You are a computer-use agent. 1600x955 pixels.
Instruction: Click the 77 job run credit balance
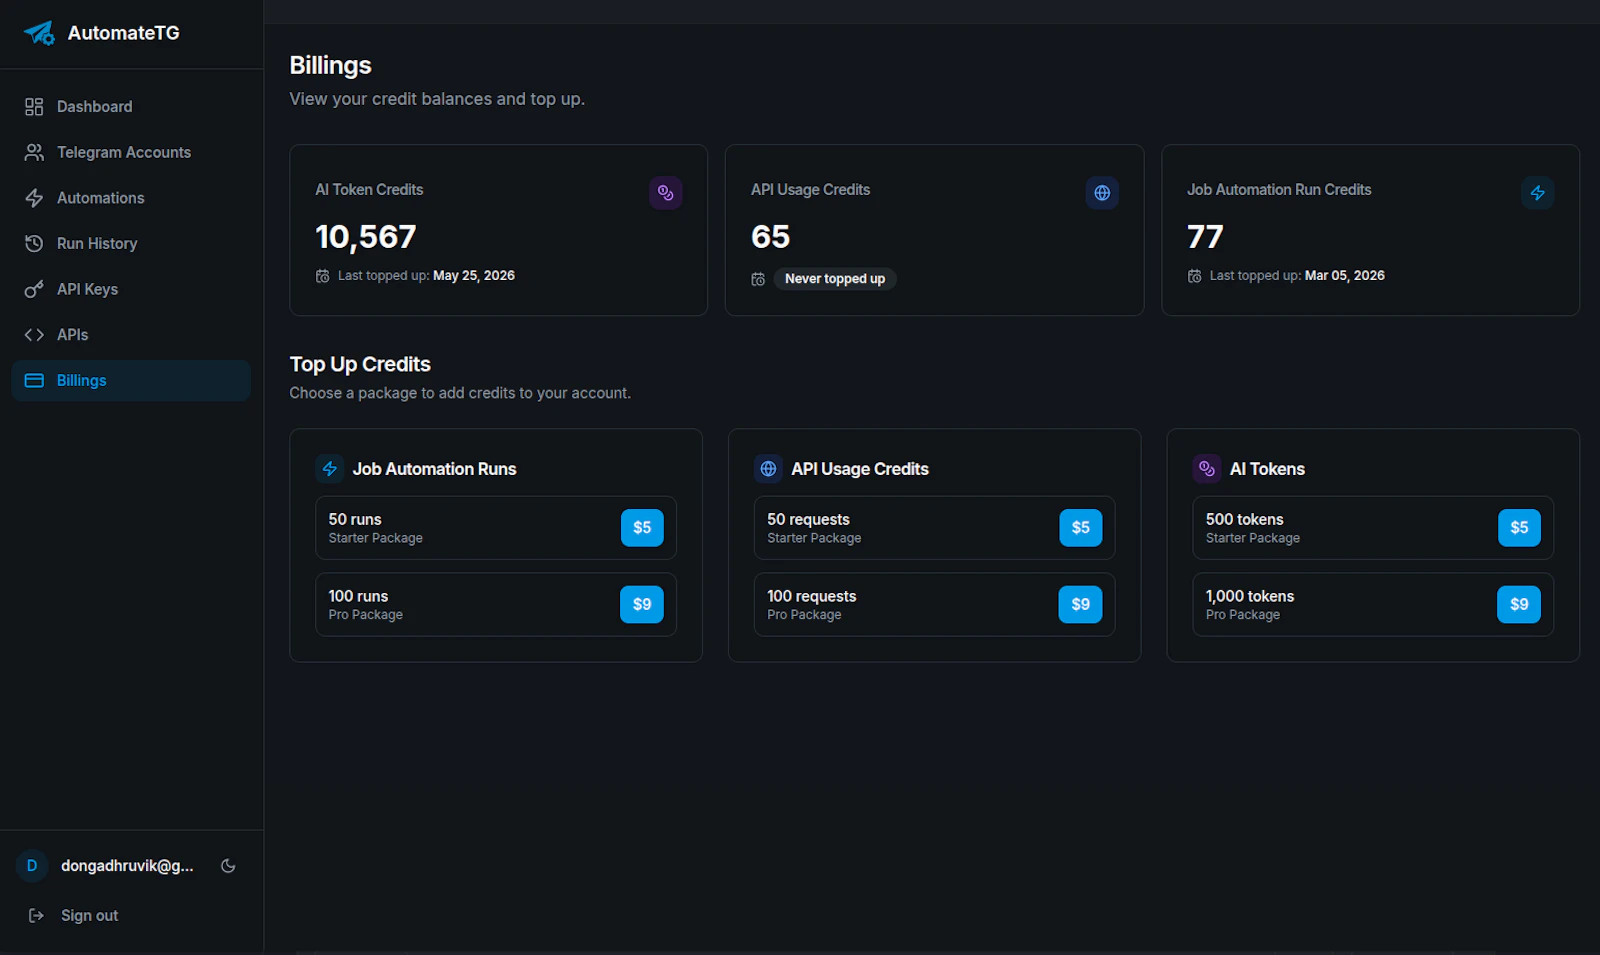tap(1206, 237)
